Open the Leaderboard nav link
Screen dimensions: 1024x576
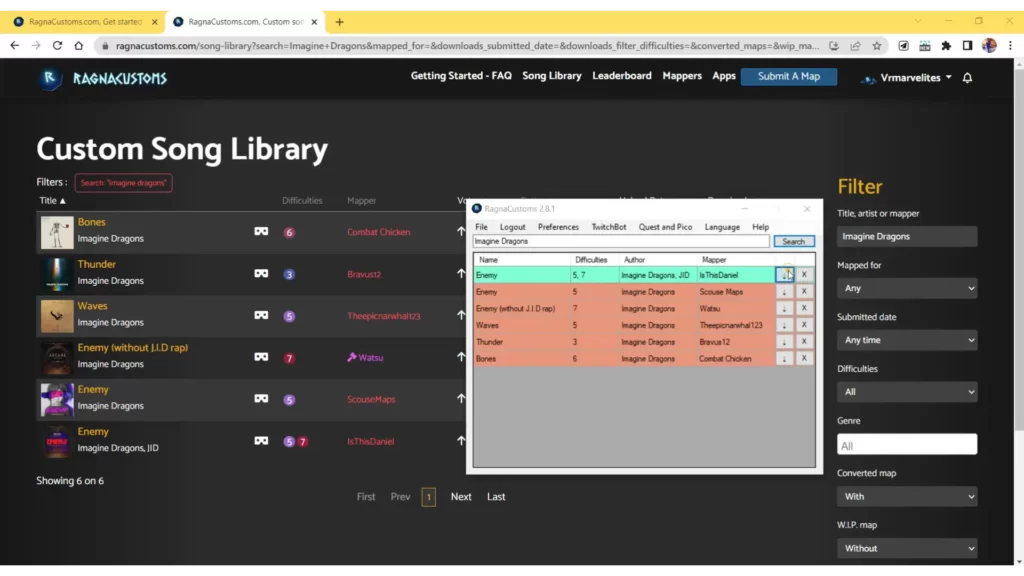pyautogui.click(x=622, y=76)
